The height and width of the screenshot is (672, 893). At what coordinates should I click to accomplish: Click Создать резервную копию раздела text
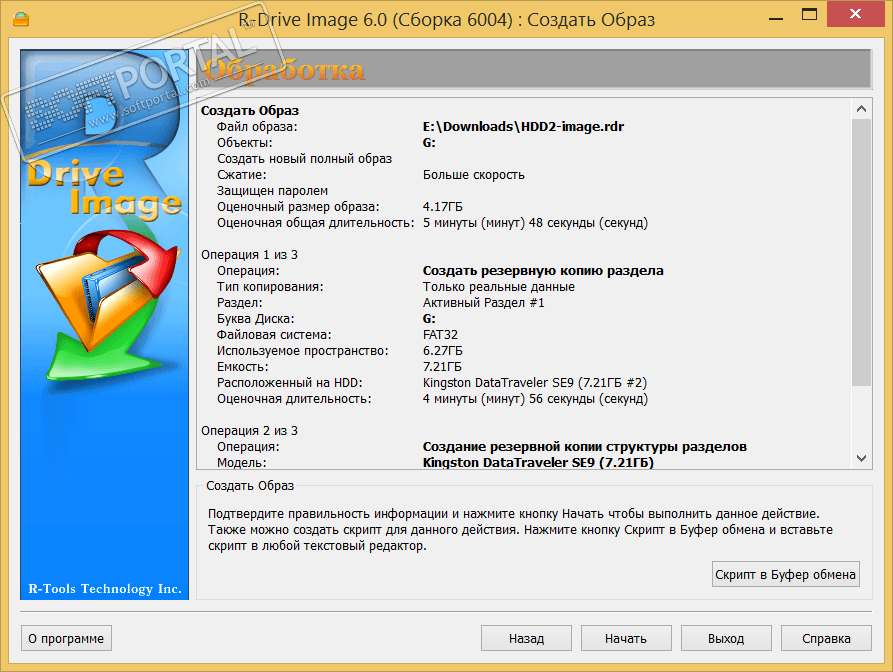[x=543, y=271]
